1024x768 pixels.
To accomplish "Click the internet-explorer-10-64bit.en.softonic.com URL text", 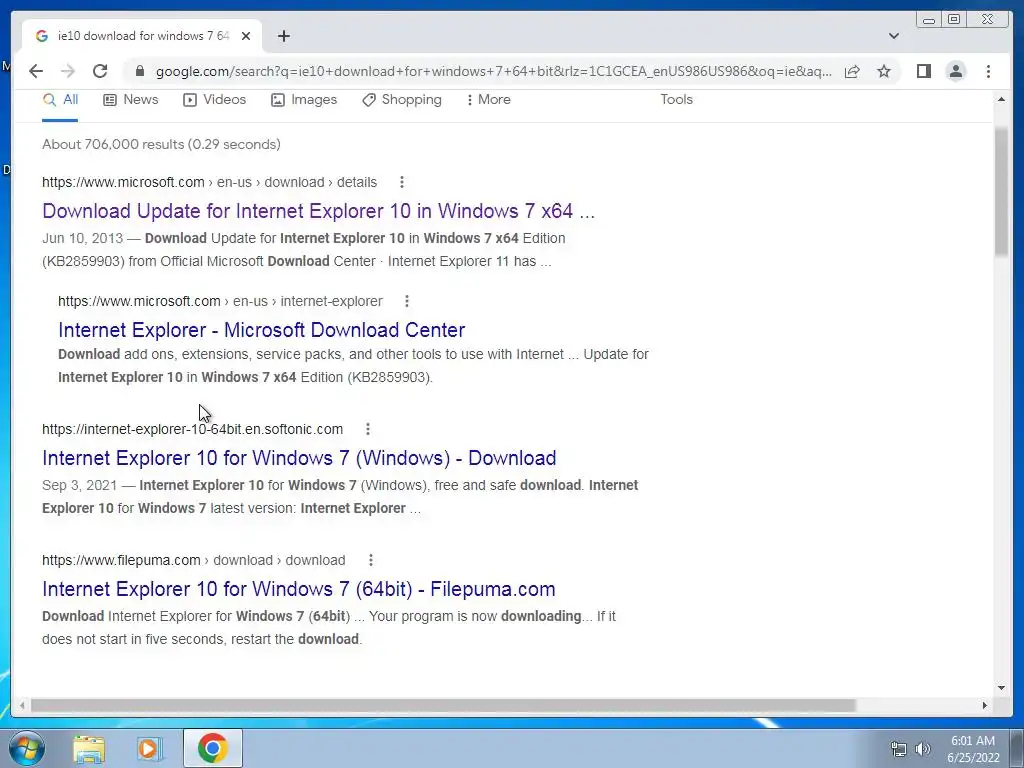I will pos(192,429).
